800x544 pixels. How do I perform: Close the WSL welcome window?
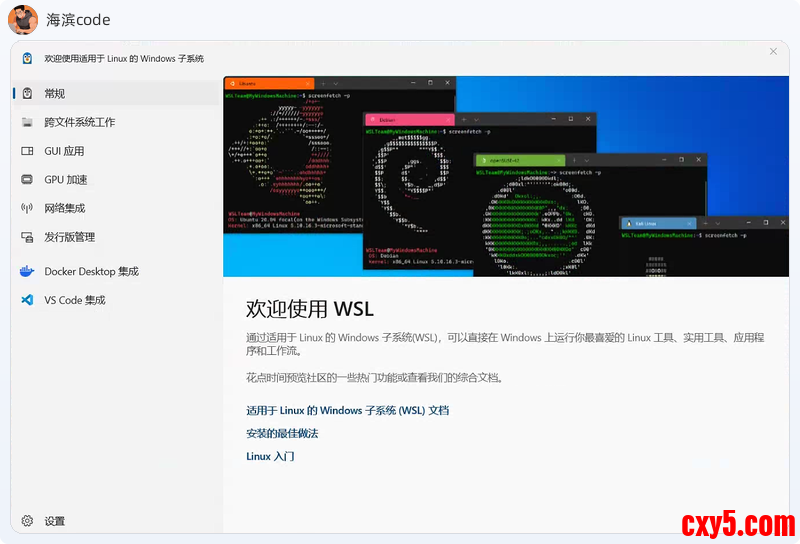click(773, 52)
